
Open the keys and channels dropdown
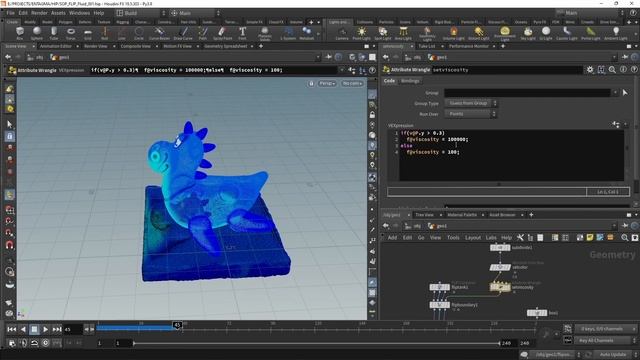[606, 329]
